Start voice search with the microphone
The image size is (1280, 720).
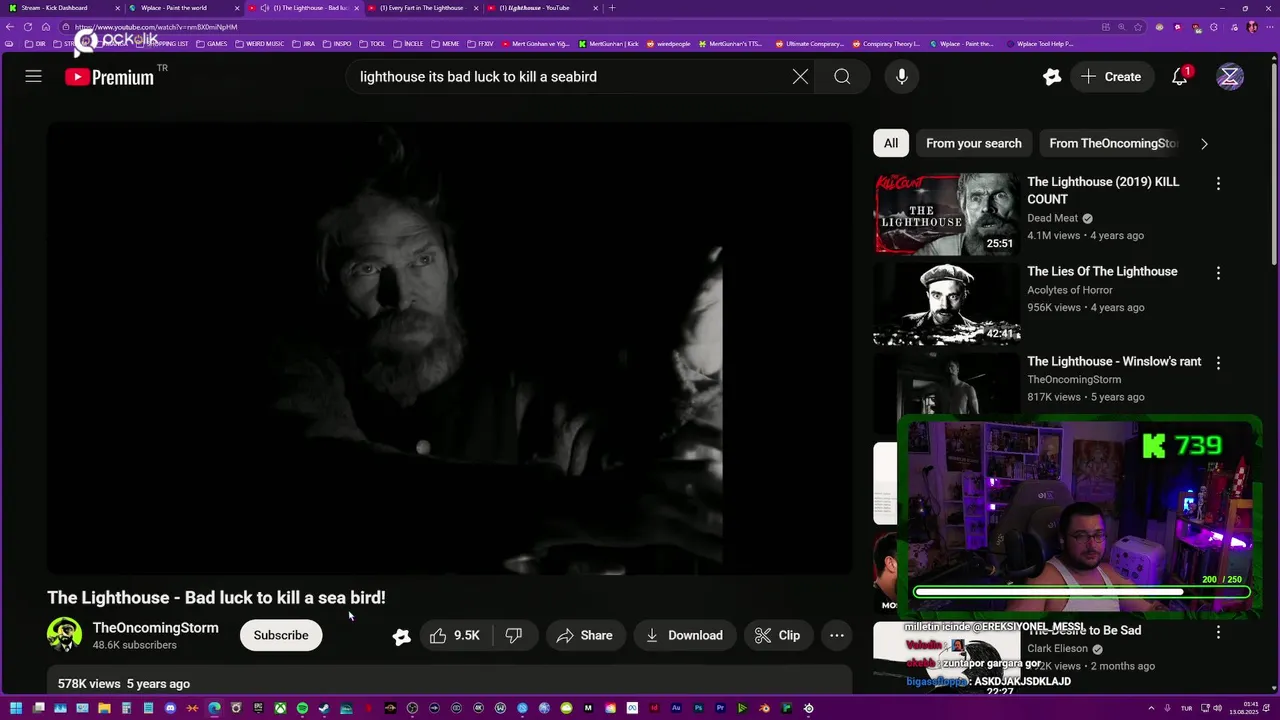[902, 77]
